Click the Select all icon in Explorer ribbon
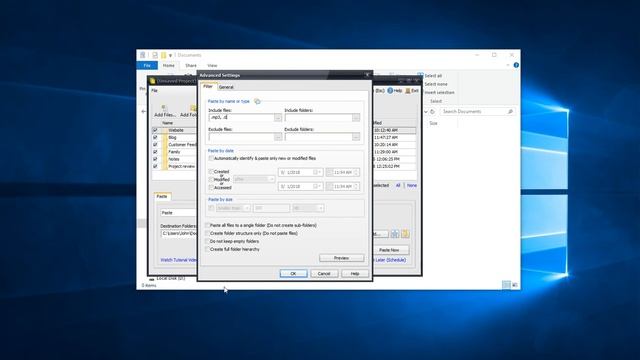Viewport: 640px width, 360px height. click(420, 76)
